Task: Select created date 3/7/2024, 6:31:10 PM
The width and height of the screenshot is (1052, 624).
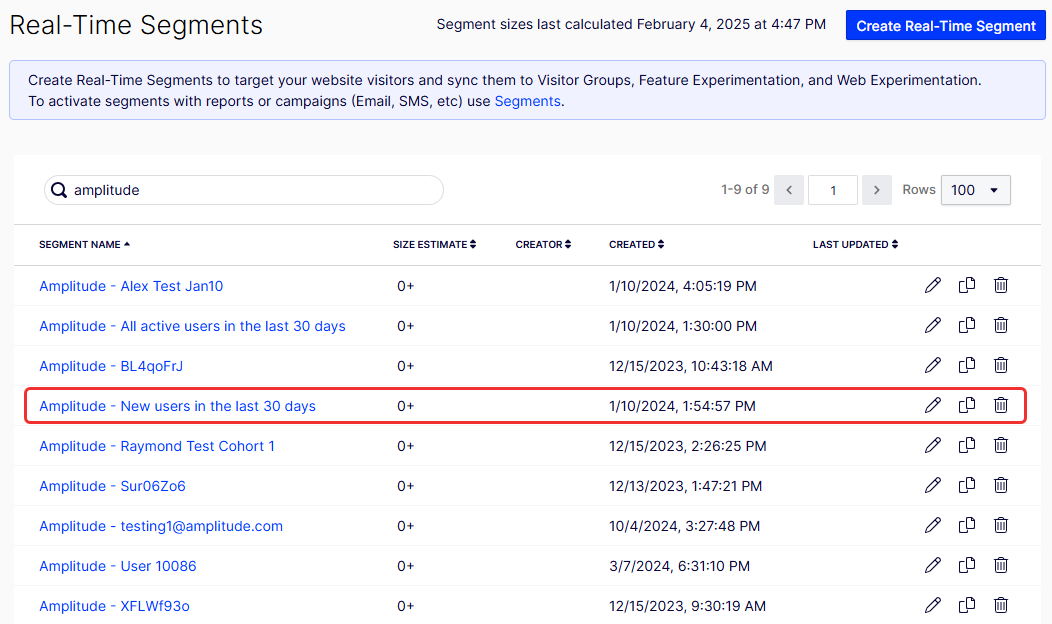Action: pos(680,566)
